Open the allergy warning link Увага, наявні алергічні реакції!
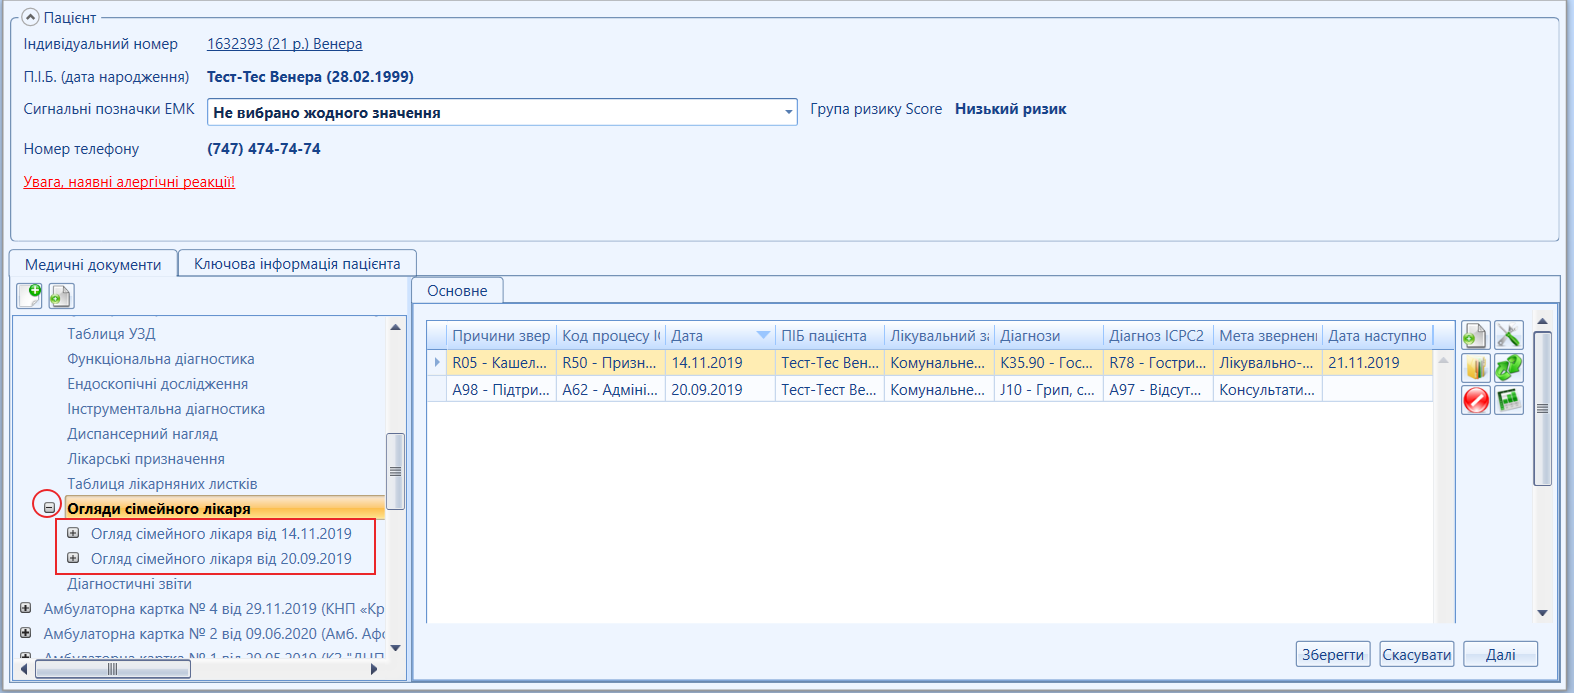Viewport: 1574px width, 693px height. [129, 182]
